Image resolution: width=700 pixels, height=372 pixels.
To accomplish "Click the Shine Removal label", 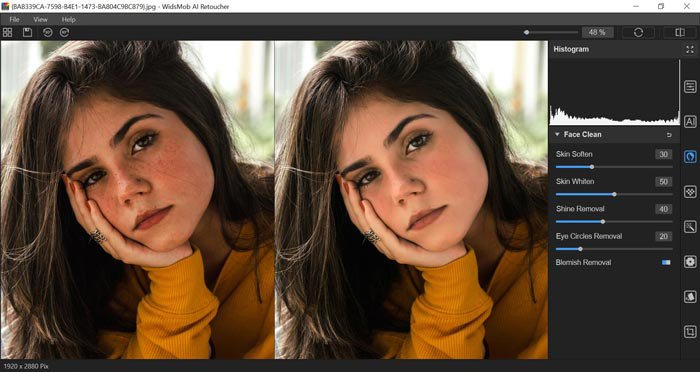I will pos(580,209).
